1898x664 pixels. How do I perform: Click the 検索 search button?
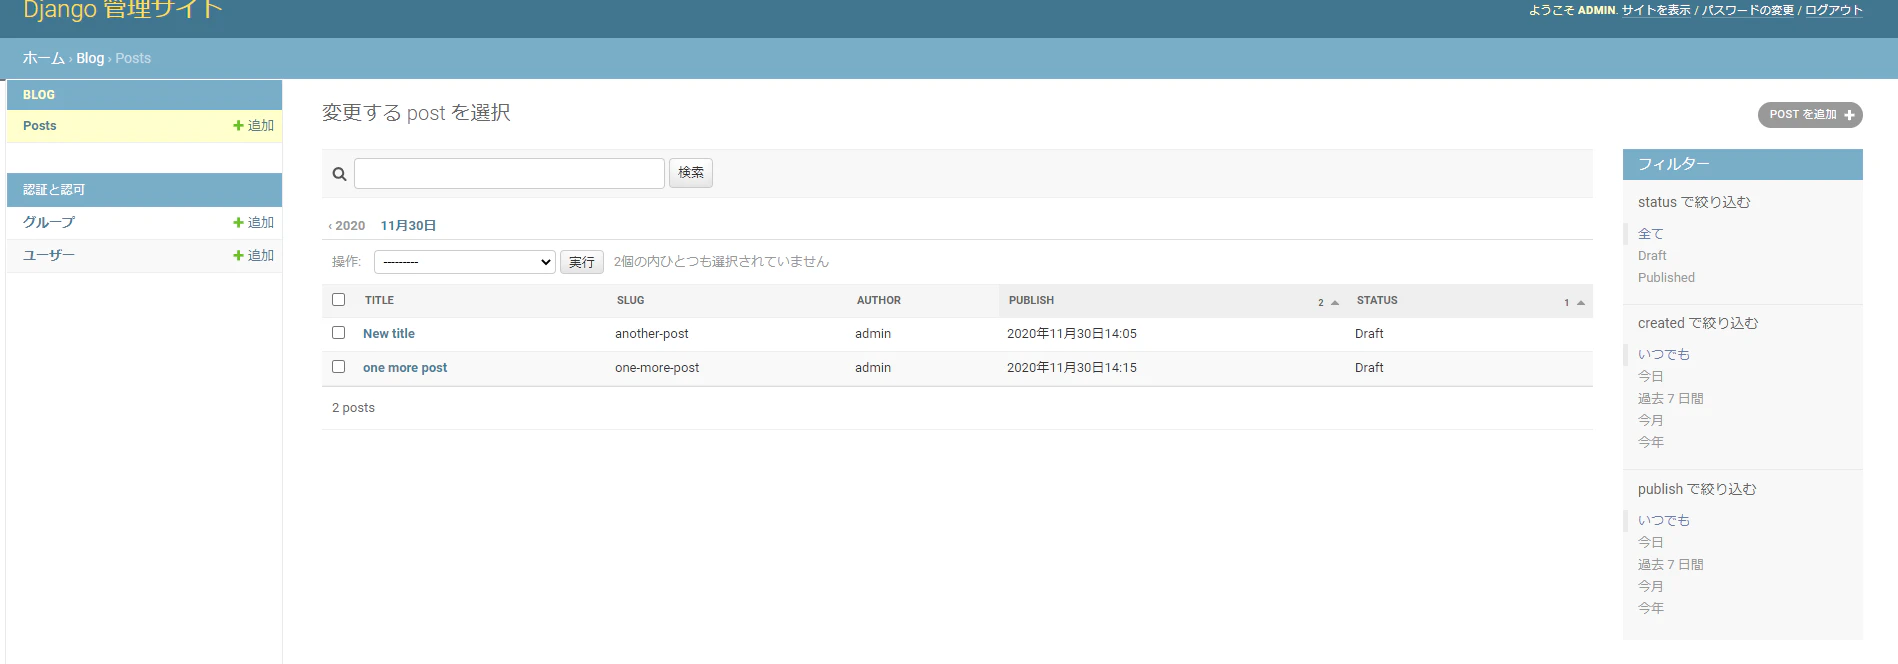691,173
